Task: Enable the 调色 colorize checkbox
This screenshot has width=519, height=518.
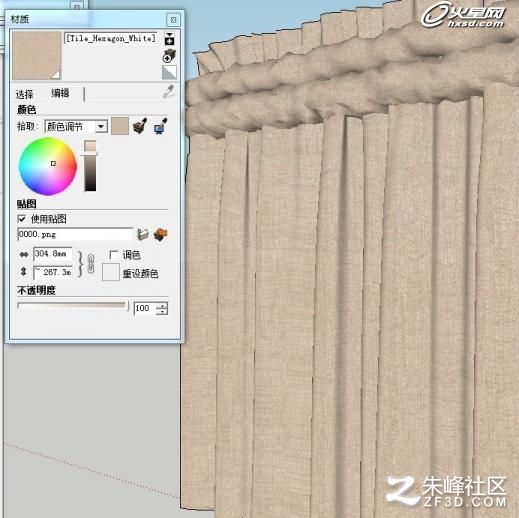Action: point(113,255)
